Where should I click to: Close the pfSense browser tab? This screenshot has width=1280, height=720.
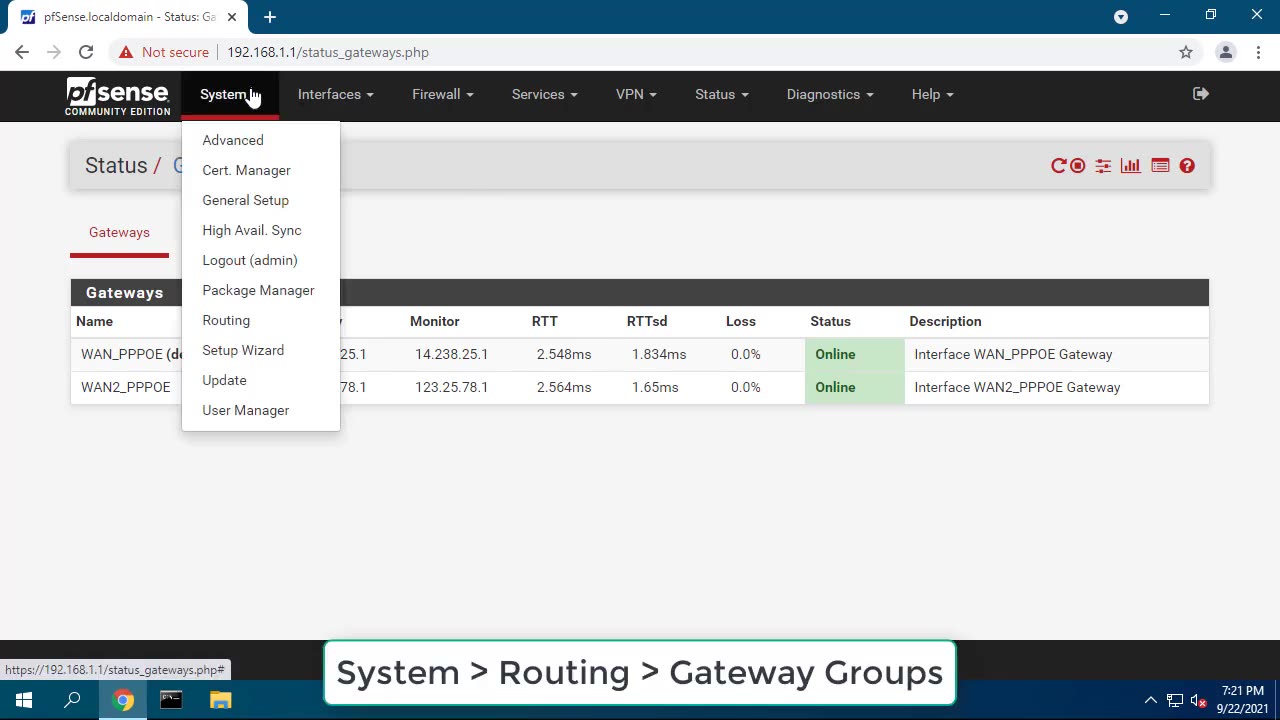[232, 17]
